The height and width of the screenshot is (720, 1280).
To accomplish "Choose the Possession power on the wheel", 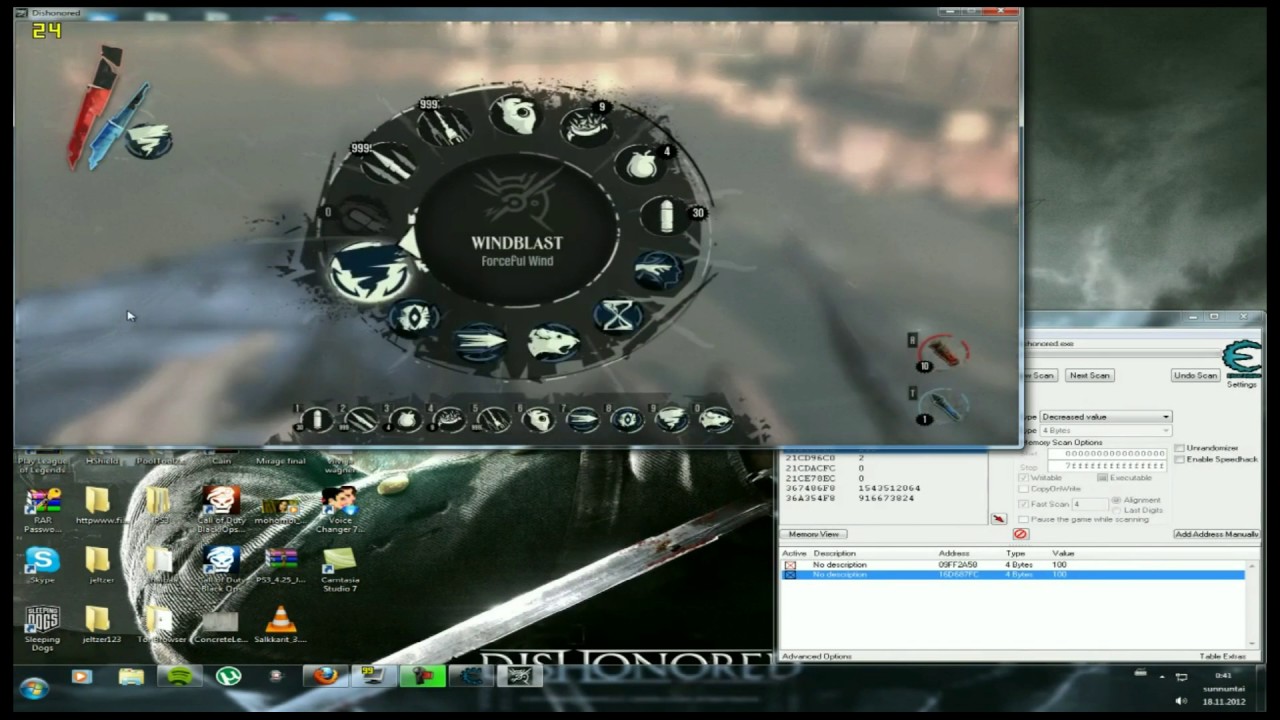I will click(x=657, y=268).
